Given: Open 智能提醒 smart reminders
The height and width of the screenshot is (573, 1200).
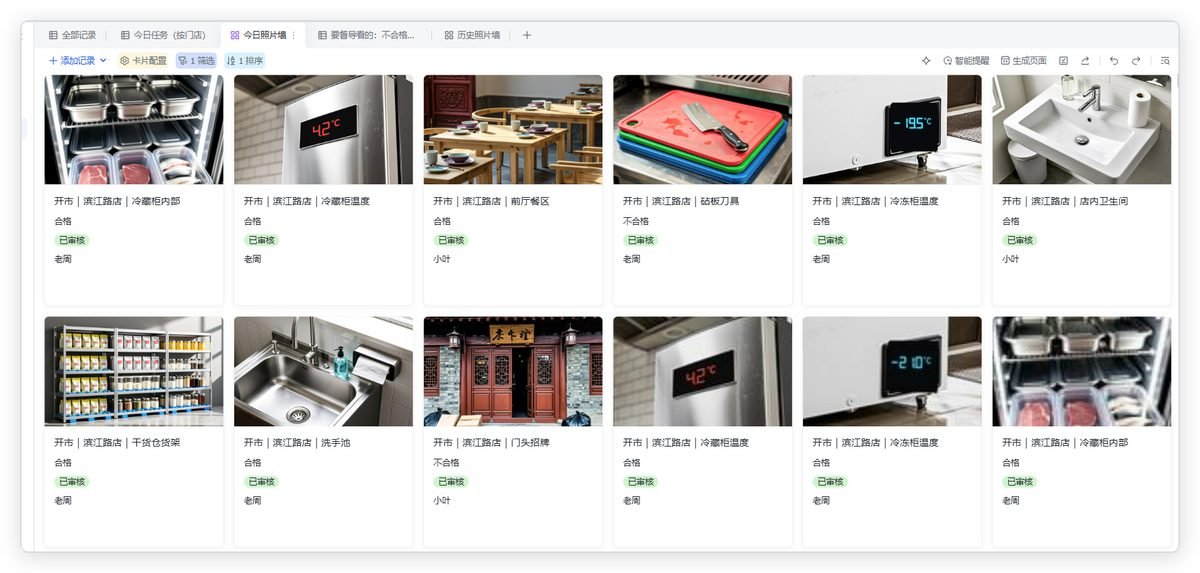Looking at the screenshot, I should coord(966,61).
